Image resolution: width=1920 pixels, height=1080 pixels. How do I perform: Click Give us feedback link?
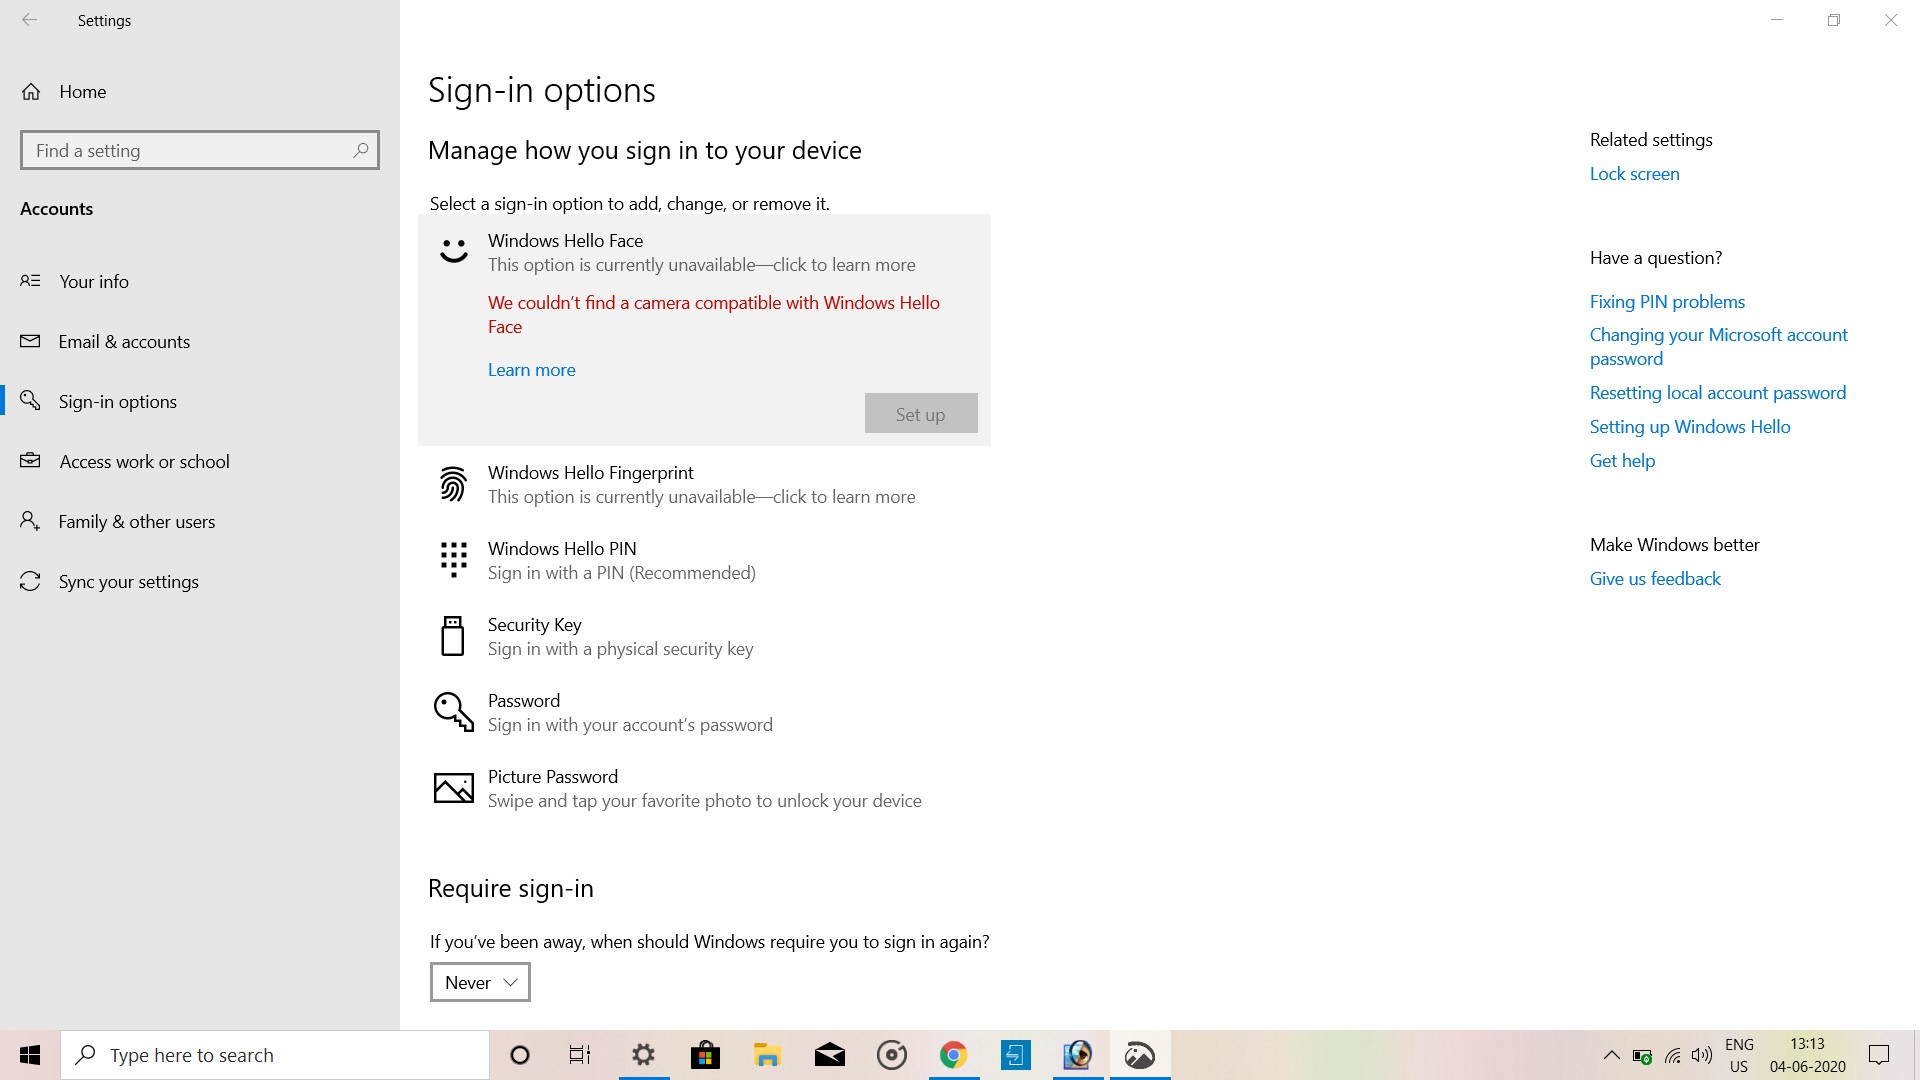[1655, 579]
